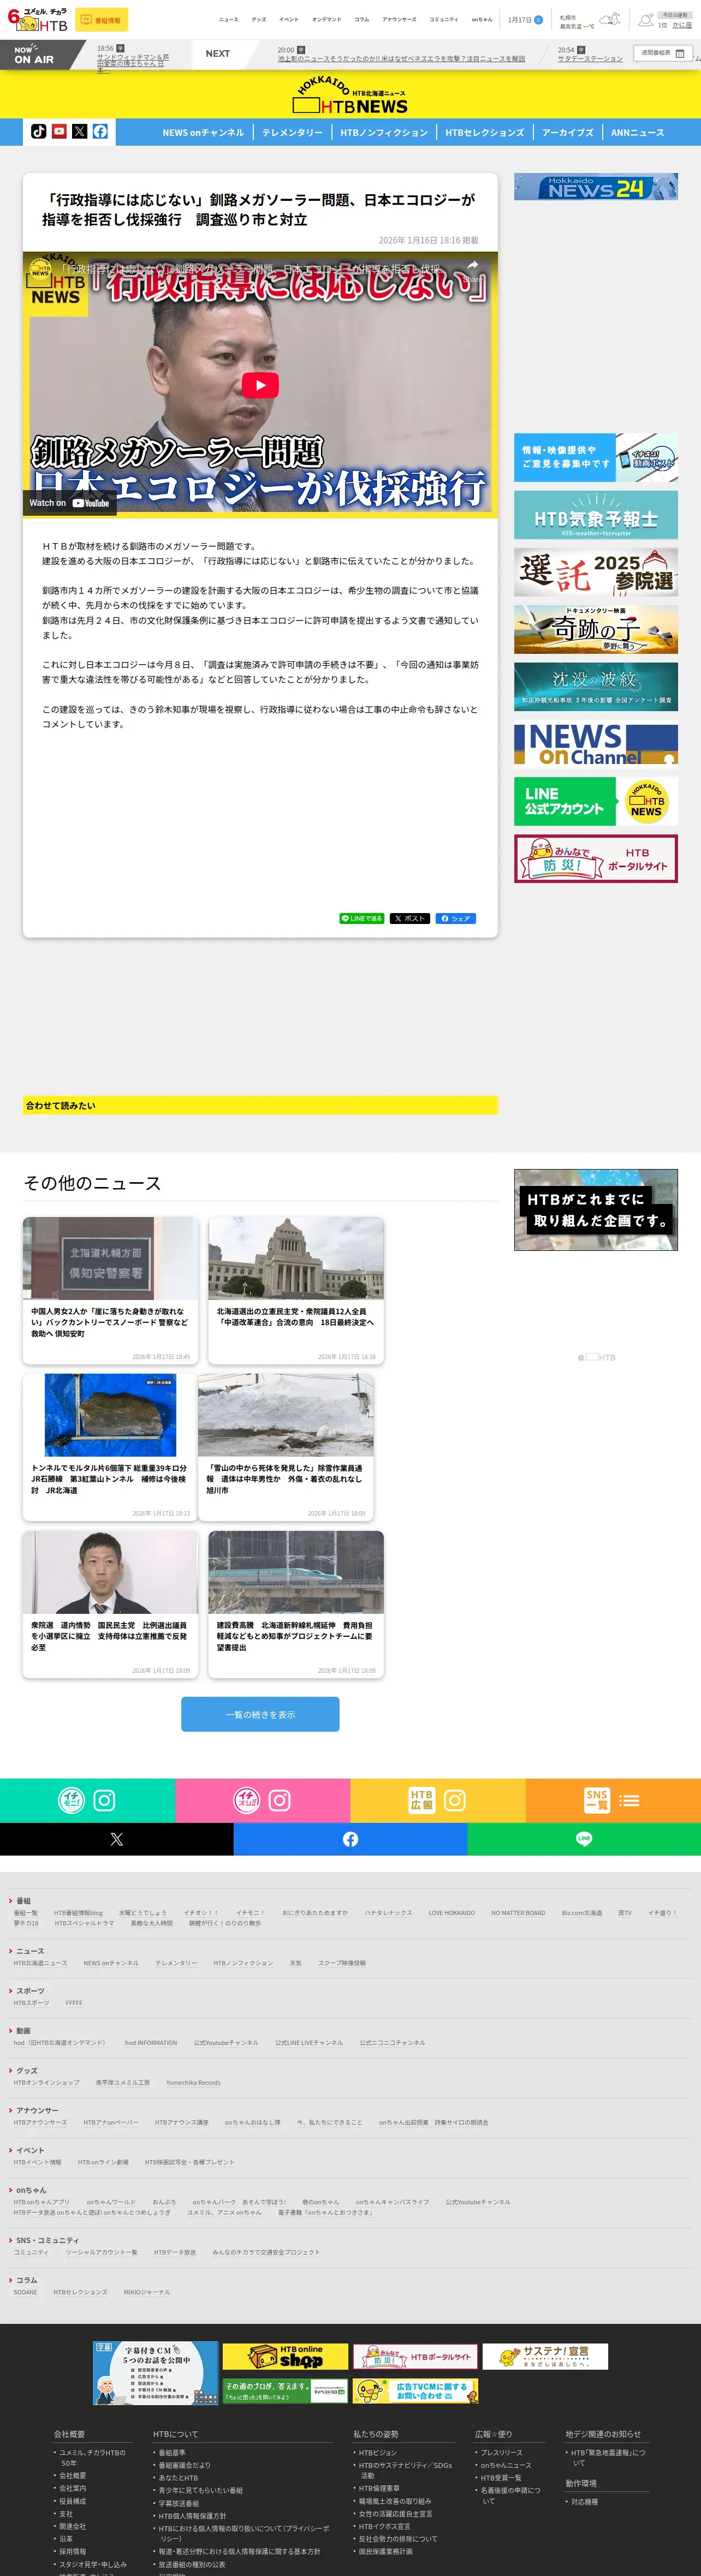Expand the 番組 footer section
The width and height of the screenshot is (701, 2576).
pyautogui.click(x=22, y=1900)
